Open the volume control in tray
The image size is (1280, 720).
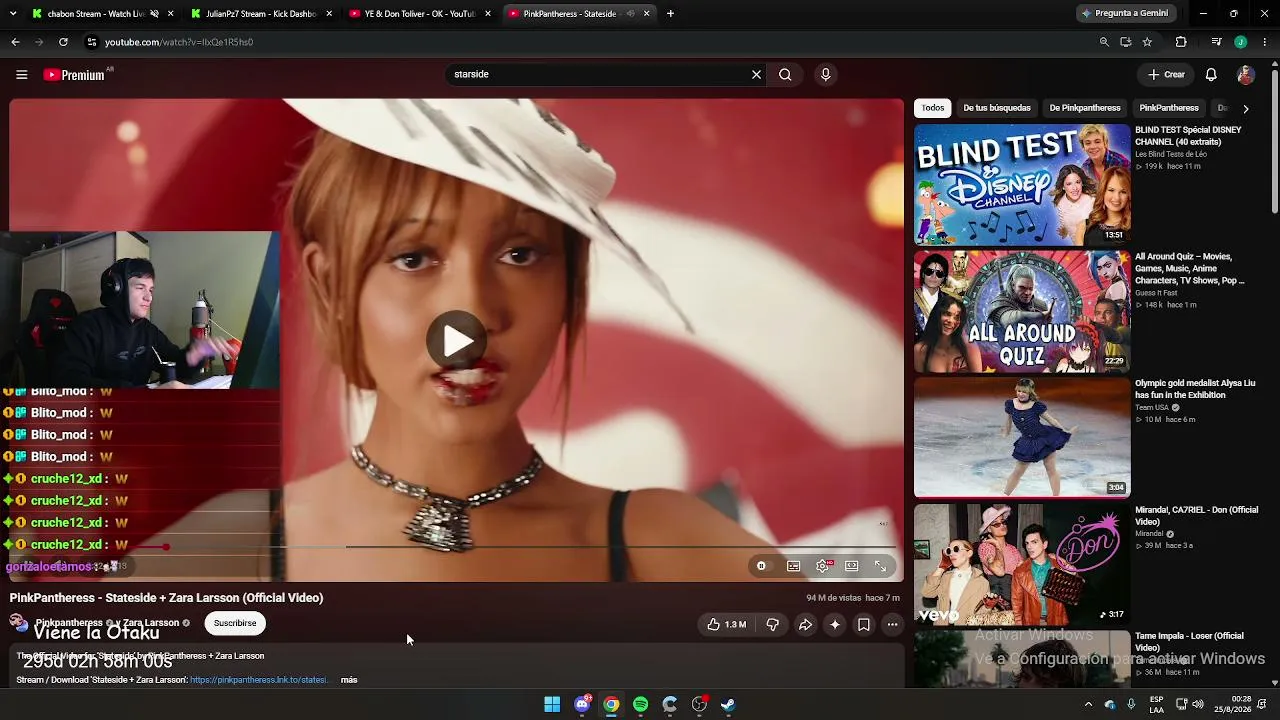coord(1198,704)
